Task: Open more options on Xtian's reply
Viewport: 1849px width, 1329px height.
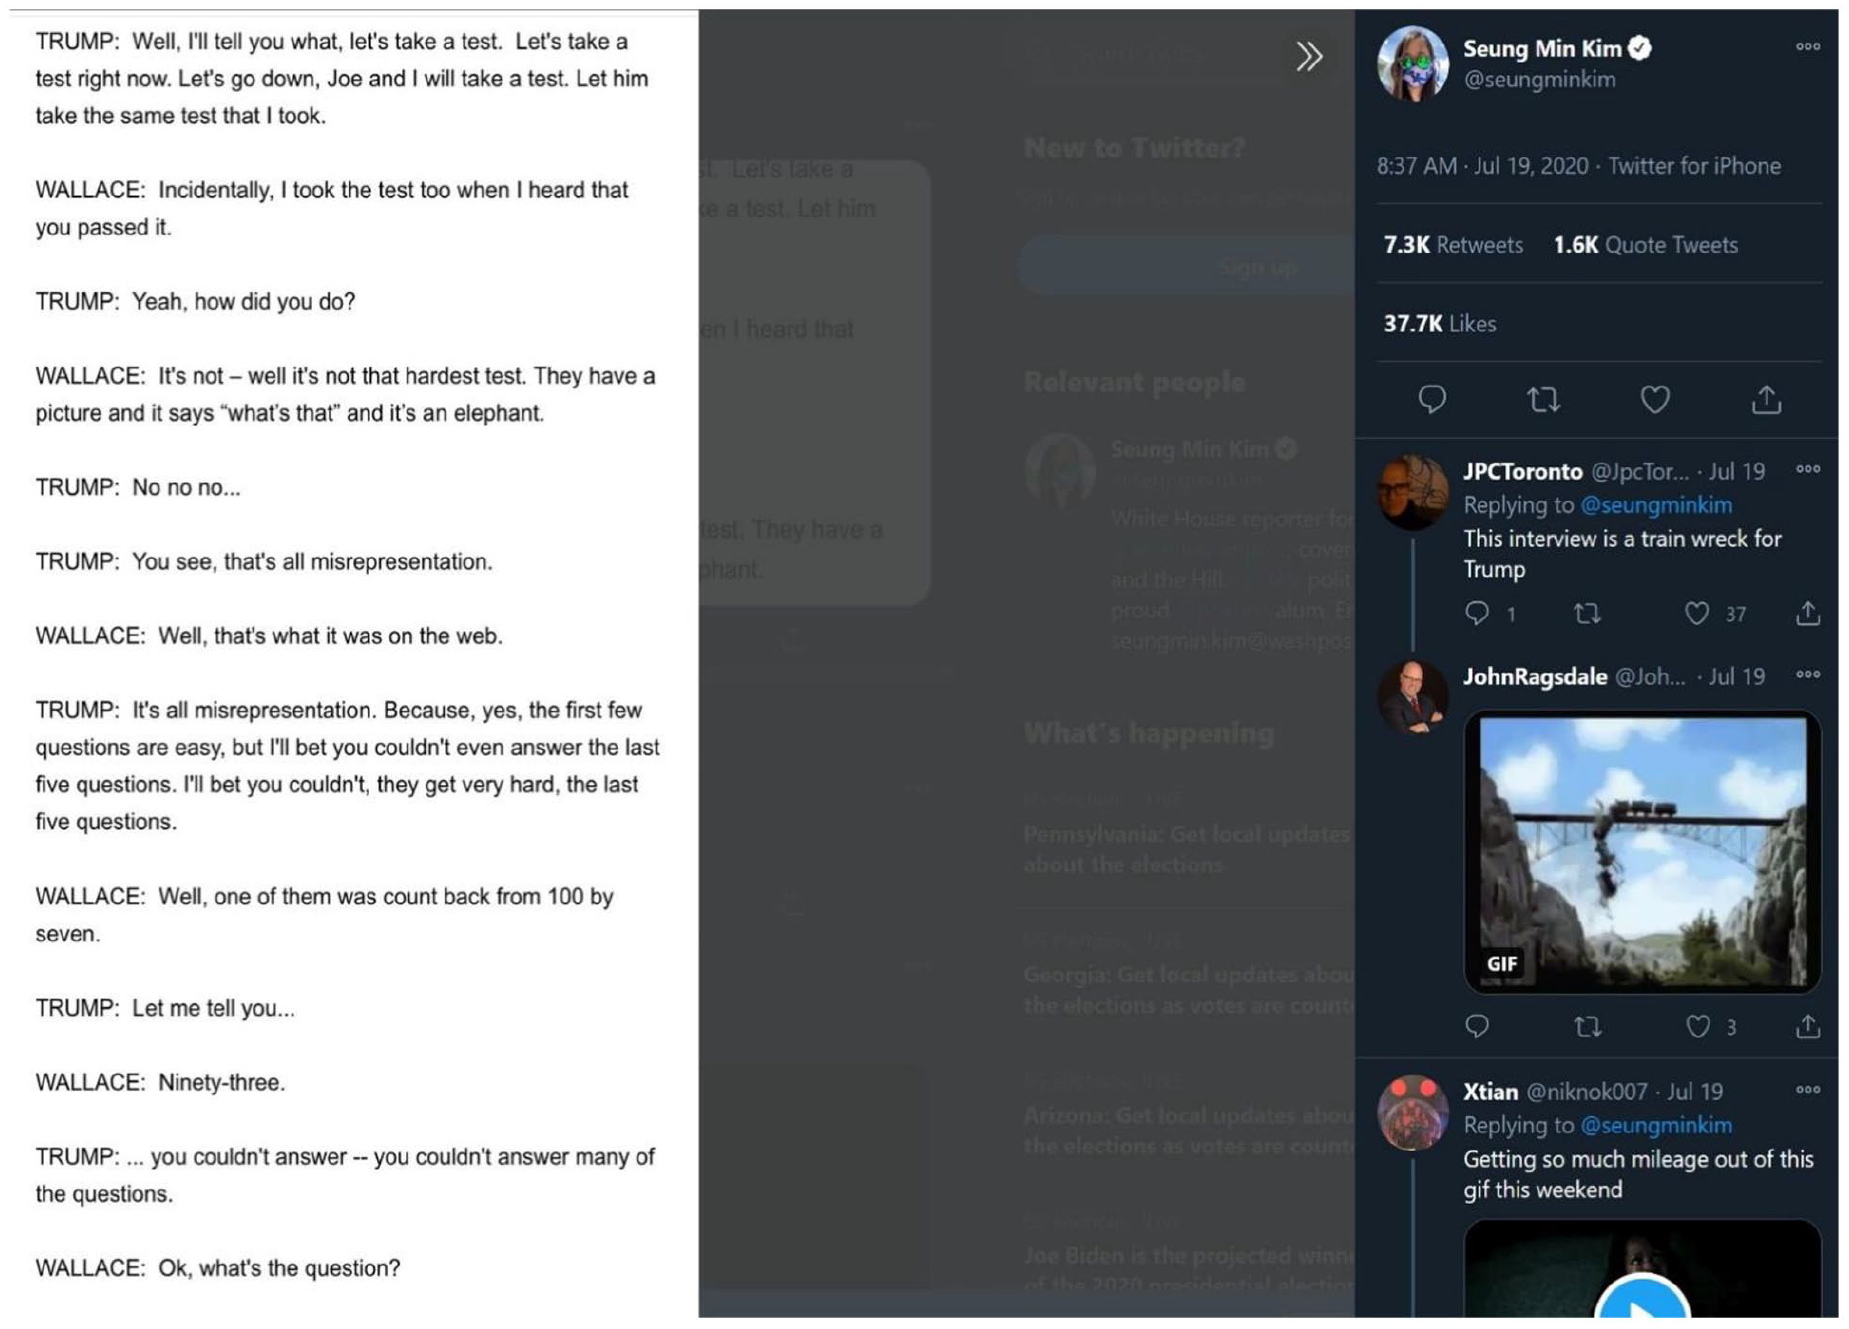Action: pos(1806,1090)
